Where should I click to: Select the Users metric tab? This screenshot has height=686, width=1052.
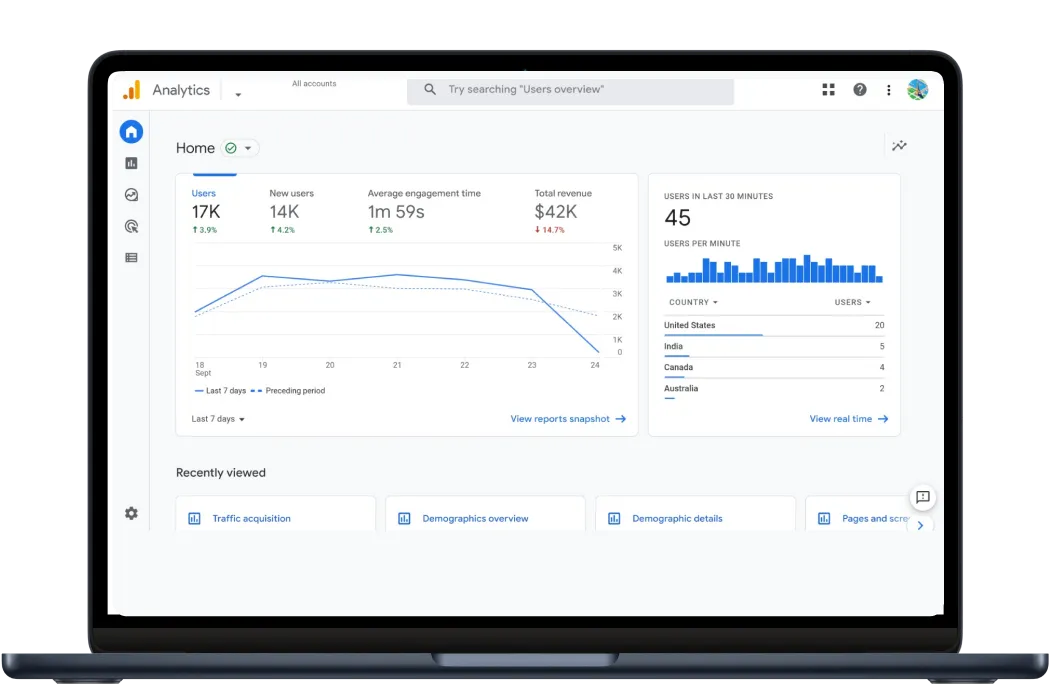207,211
